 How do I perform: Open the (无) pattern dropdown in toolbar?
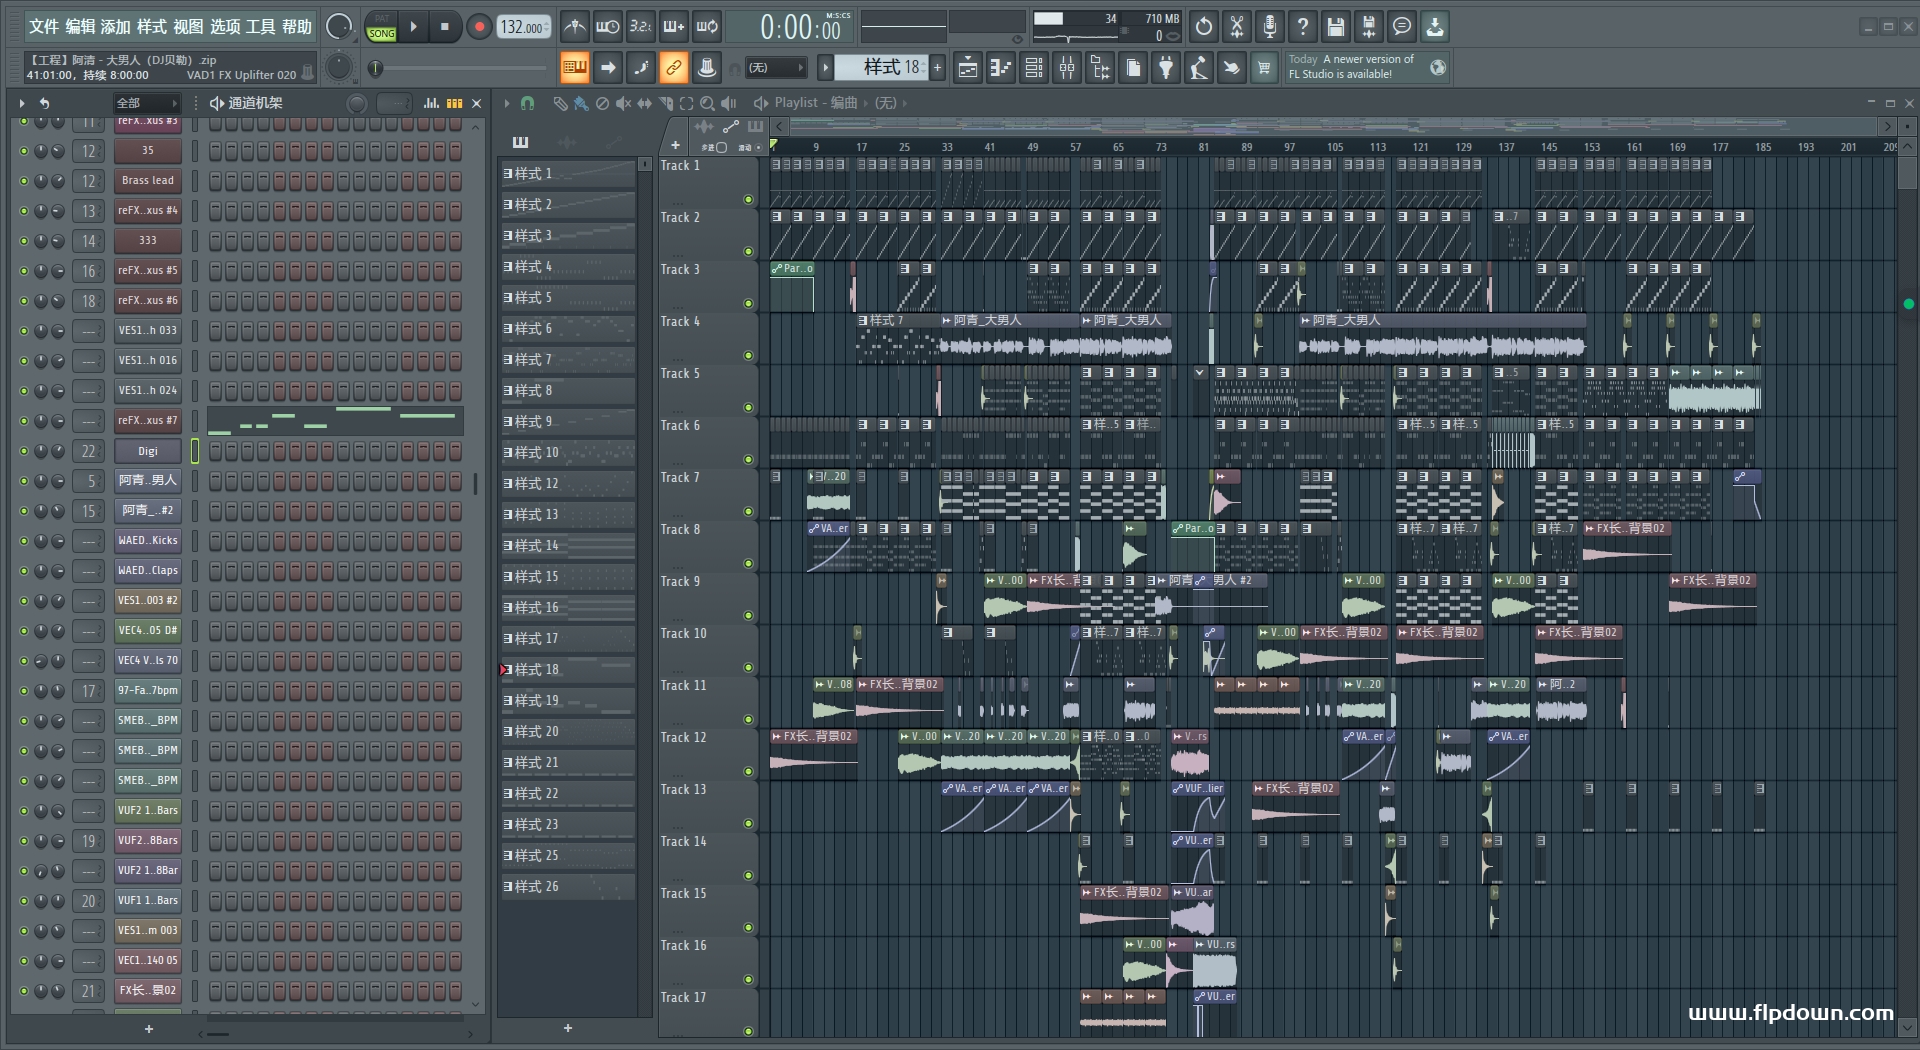(776, 68)
